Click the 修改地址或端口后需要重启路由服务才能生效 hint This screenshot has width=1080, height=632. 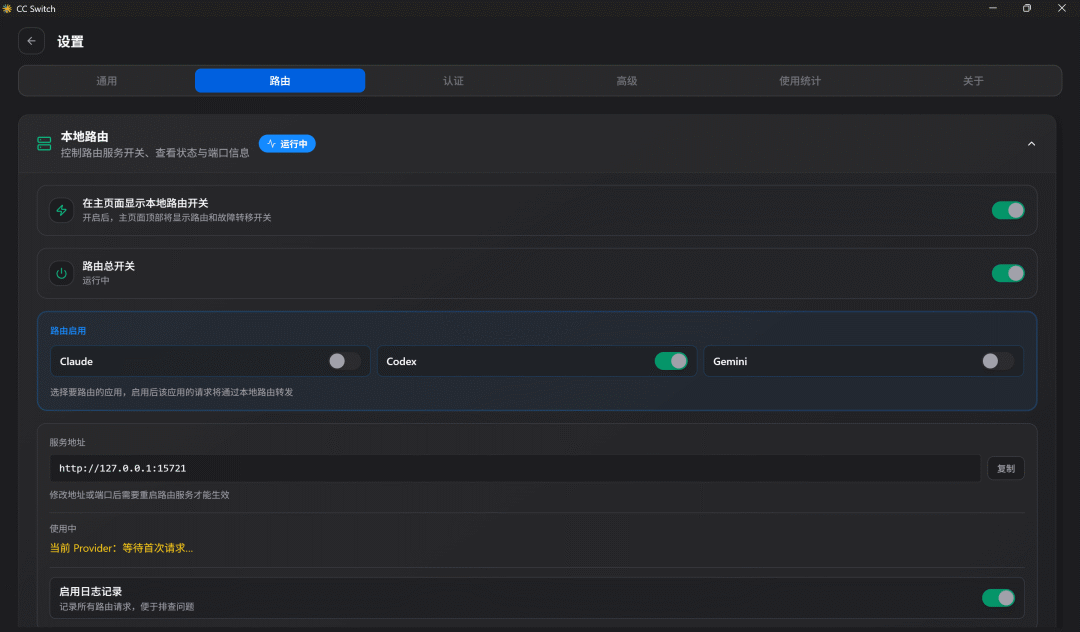click(139, 495)
